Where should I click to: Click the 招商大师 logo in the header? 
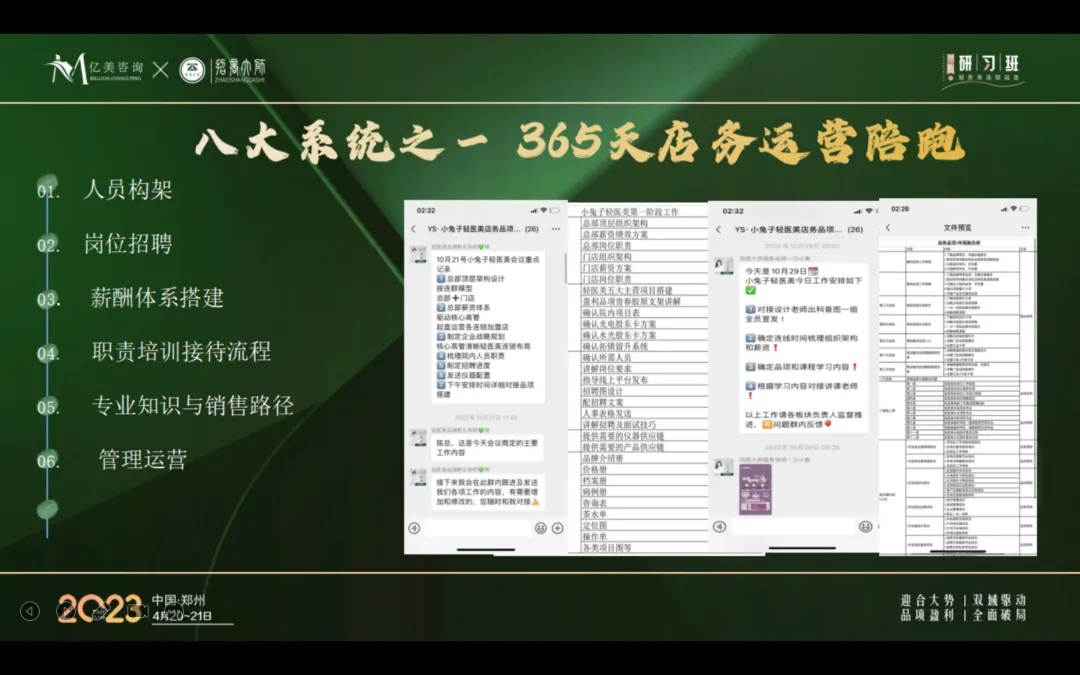222,70
